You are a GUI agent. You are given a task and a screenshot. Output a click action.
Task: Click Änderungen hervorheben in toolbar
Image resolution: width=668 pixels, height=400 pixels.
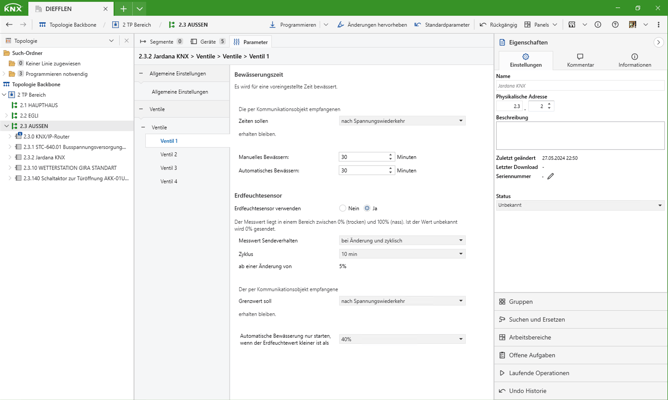pos(371,25)
